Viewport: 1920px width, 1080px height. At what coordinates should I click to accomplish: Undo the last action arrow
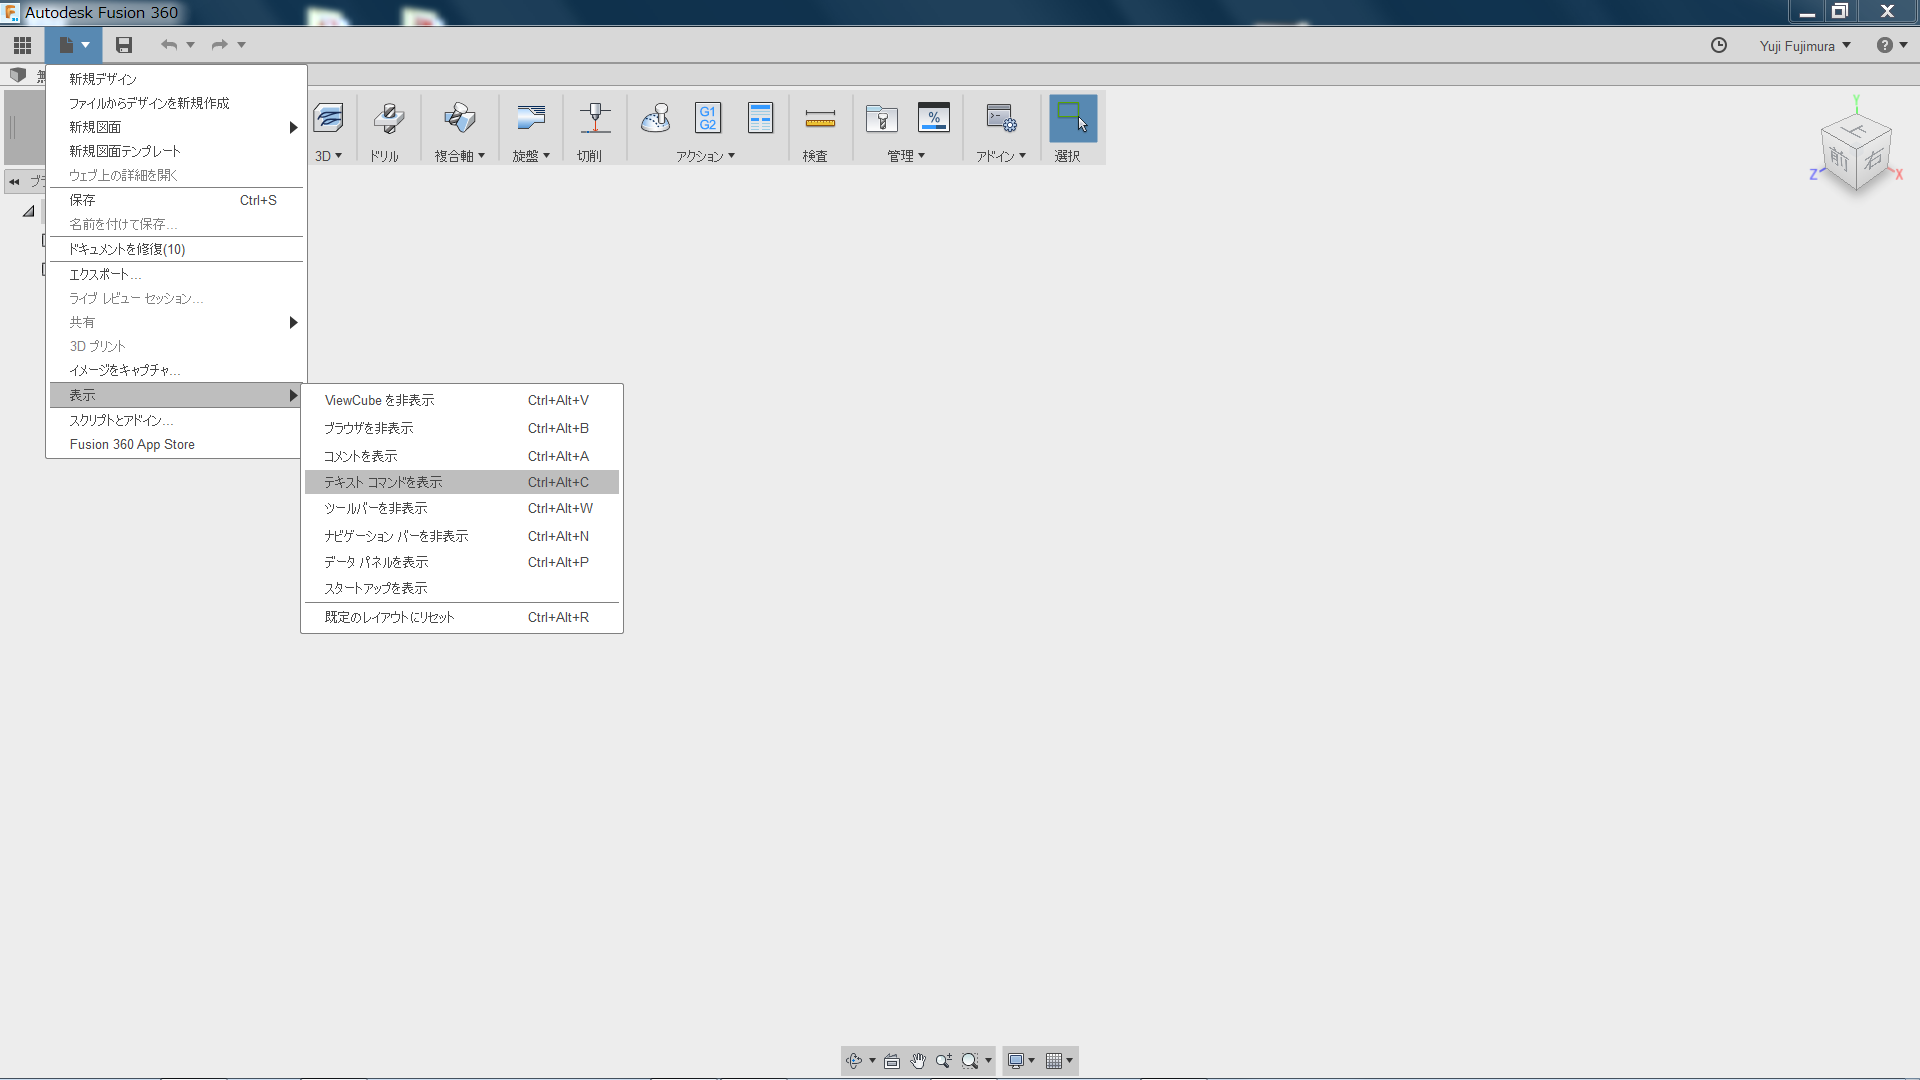[x=169, y=45]
